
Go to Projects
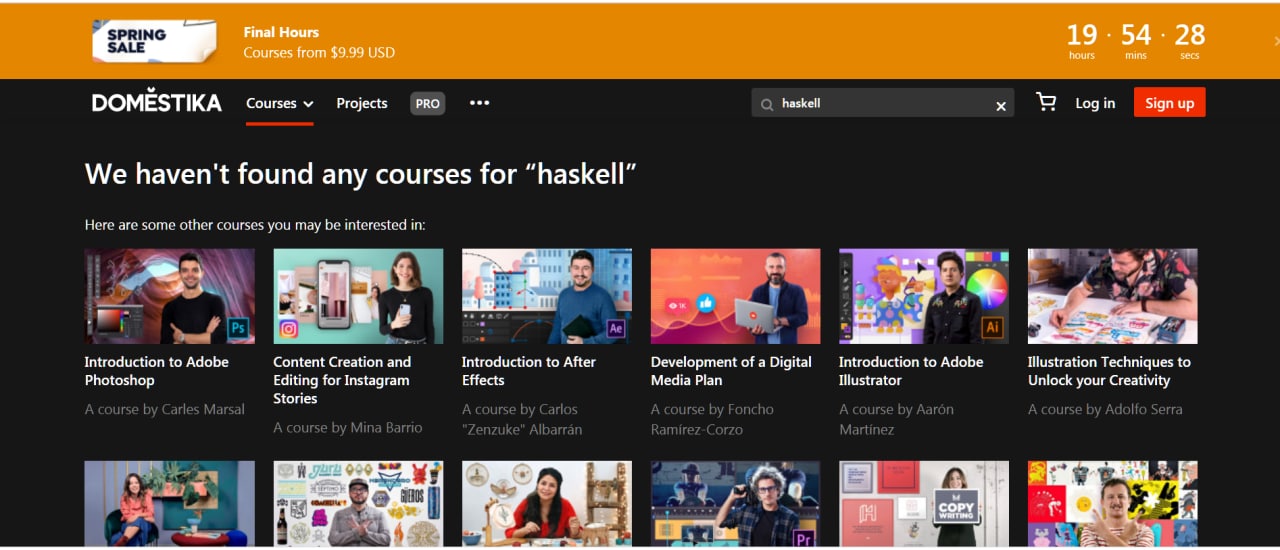[362, 103]
